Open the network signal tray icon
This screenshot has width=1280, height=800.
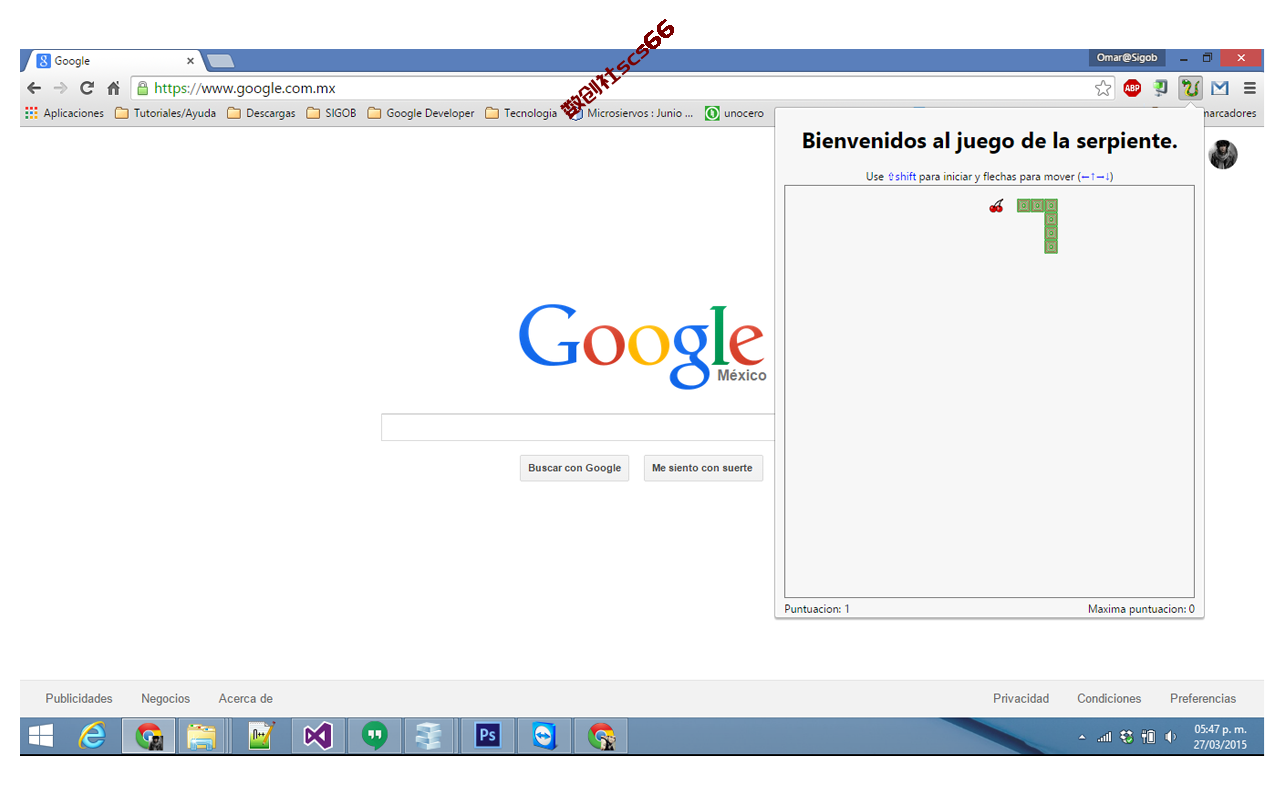(x=1105, y=737)
